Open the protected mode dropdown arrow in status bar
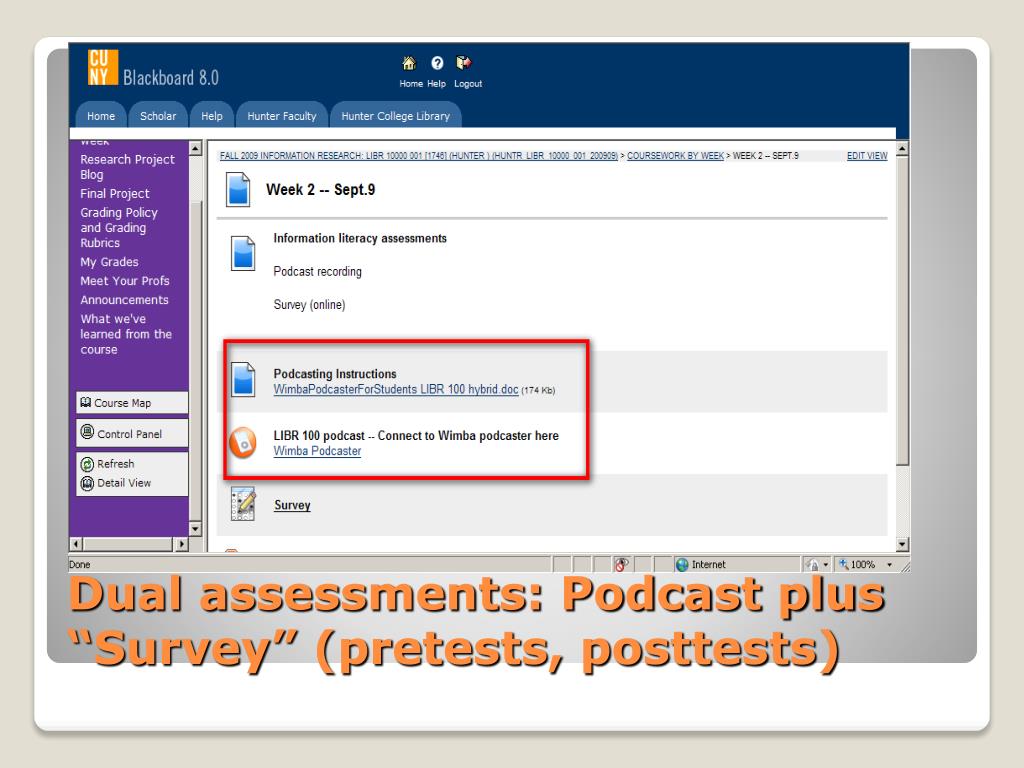1024x768 pixels. click(826, 565)
